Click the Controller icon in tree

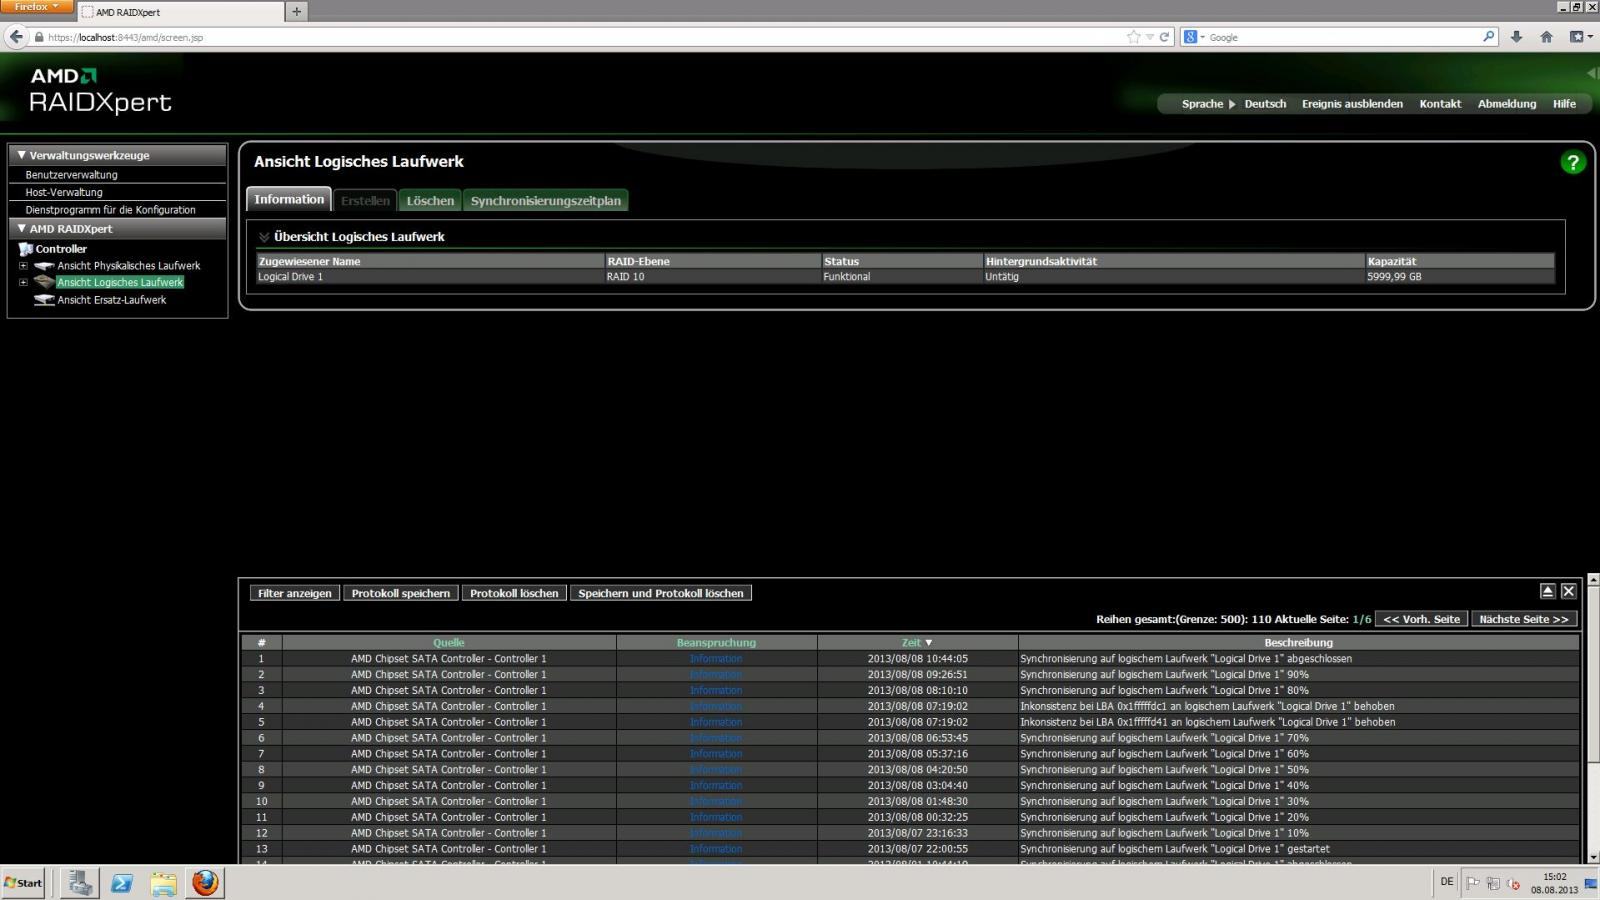coord(26,249)
